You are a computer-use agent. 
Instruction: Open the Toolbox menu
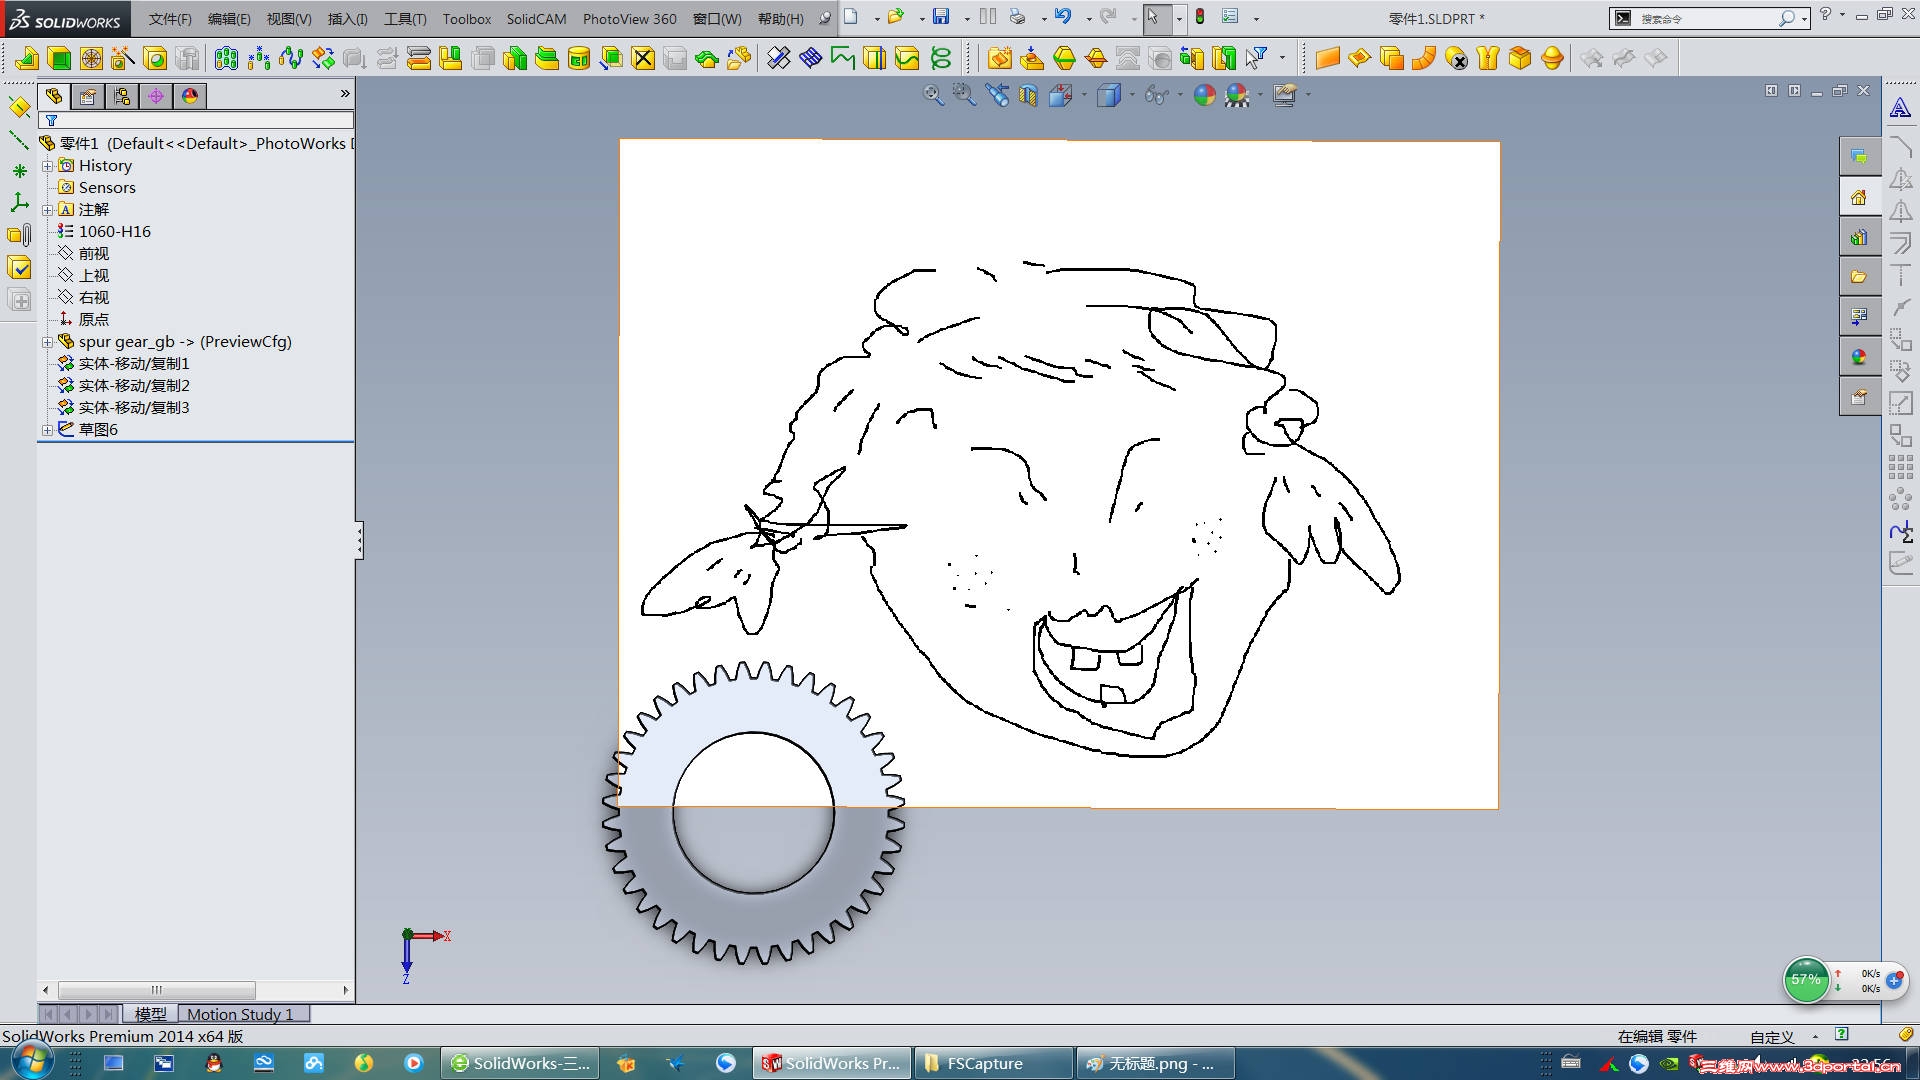tap(466, 19)
